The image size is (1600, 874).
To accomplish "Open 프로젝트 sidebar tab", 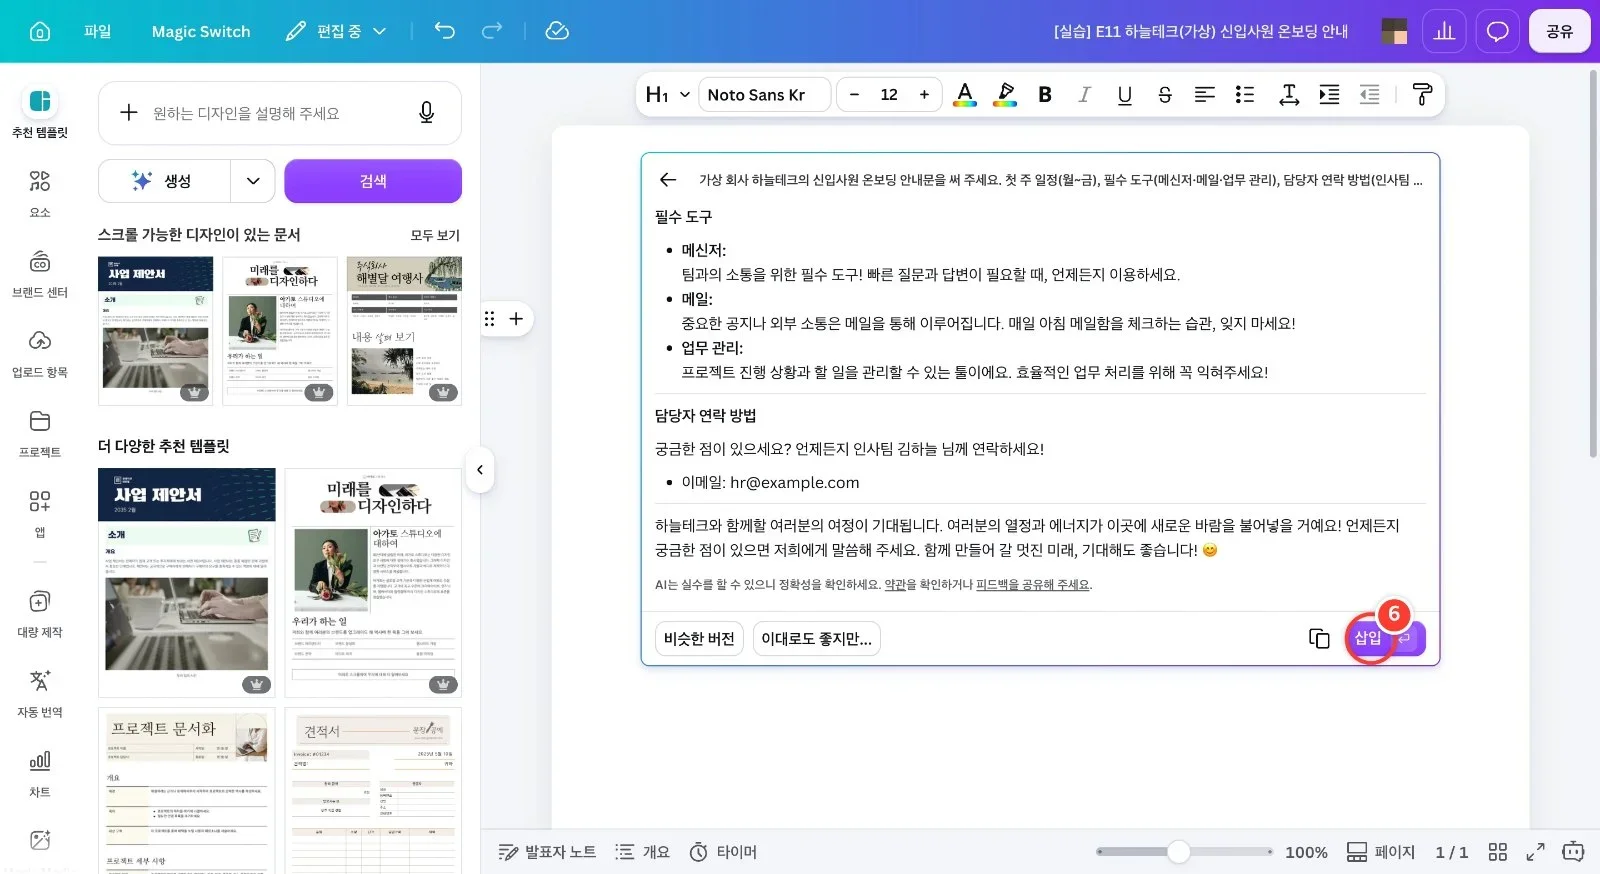I will pyautogui.click(x=40, y=433).
